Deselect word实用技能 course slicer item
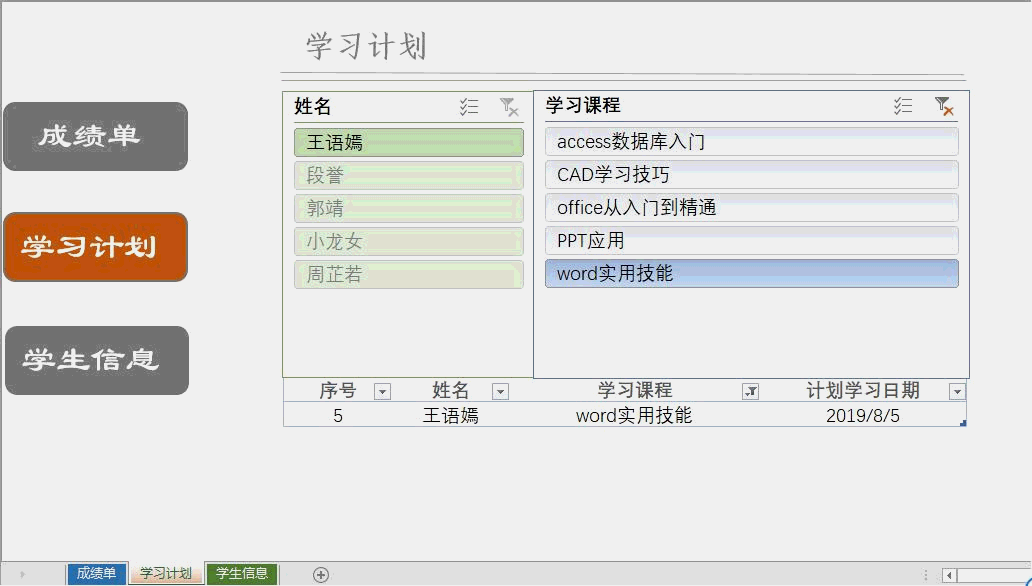The height and width of the screenshot is (586, 1032). pyautogui.click(x=752, y=273)
